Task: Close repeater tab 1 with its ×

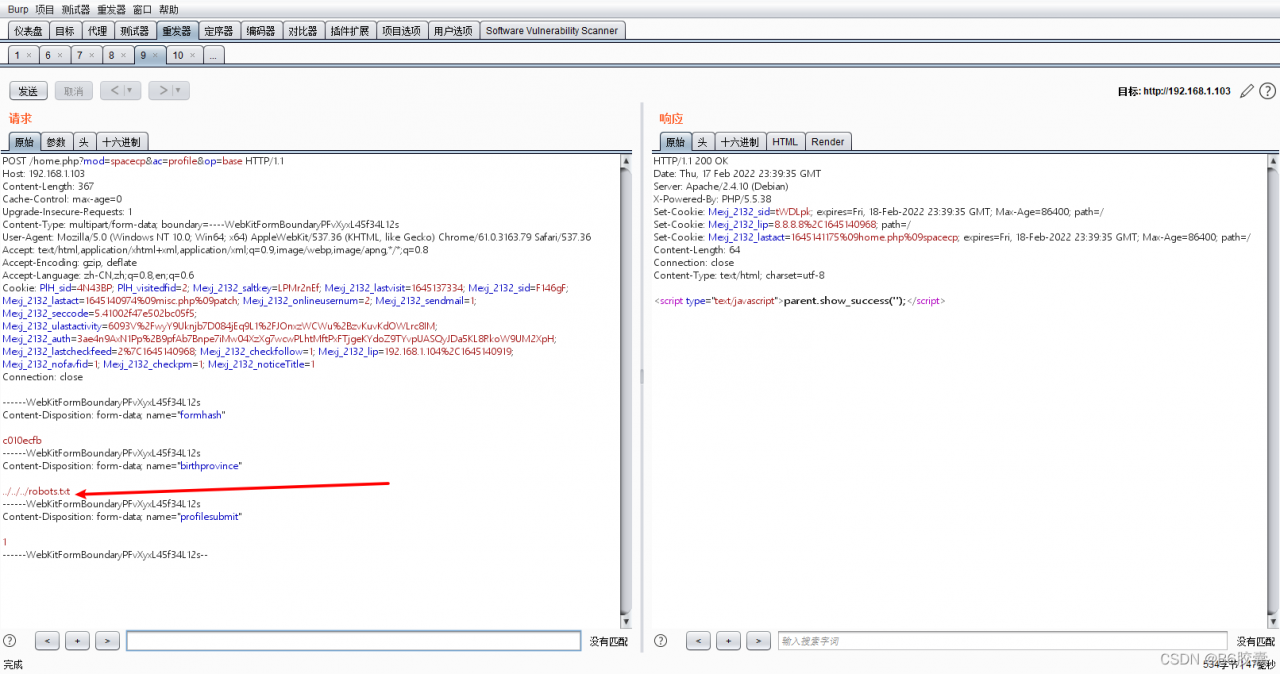Action: coord(30,55)
